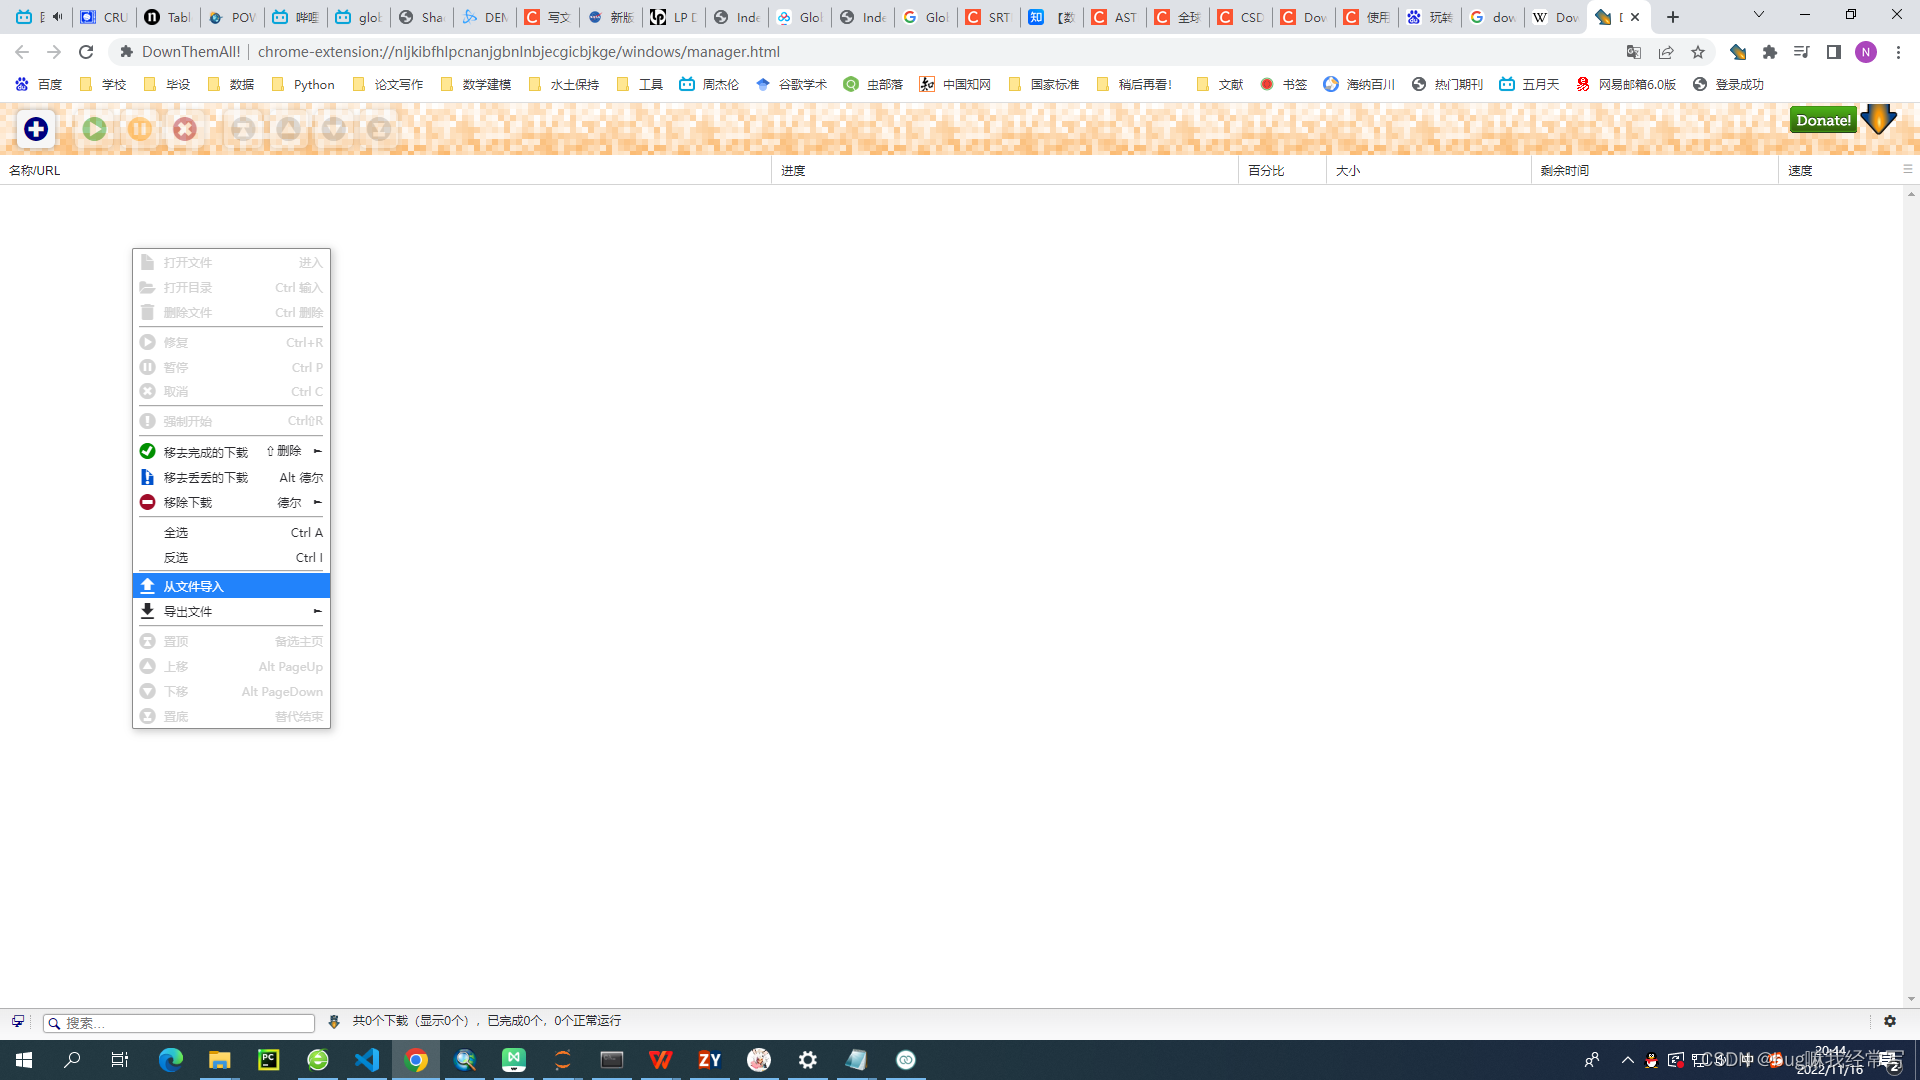Screen dimensions: 1920x1080
Task: Expand 移除下载 submenu arrow
Action: [x=317, y=502]
